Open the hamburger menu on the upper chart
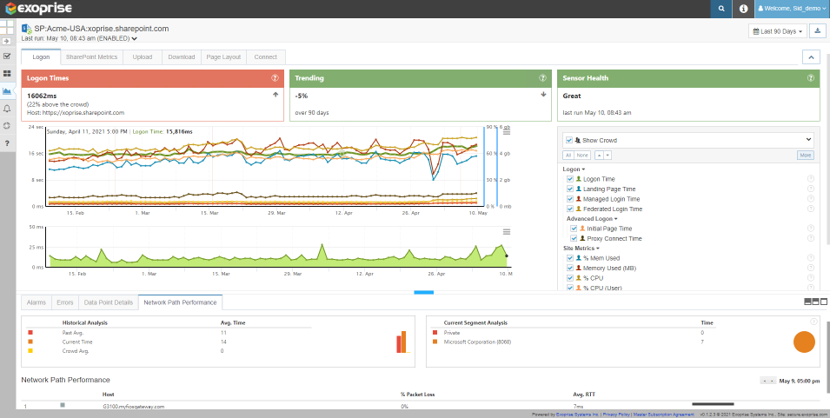The image size is (830, 418). click(x=506, y=132)
